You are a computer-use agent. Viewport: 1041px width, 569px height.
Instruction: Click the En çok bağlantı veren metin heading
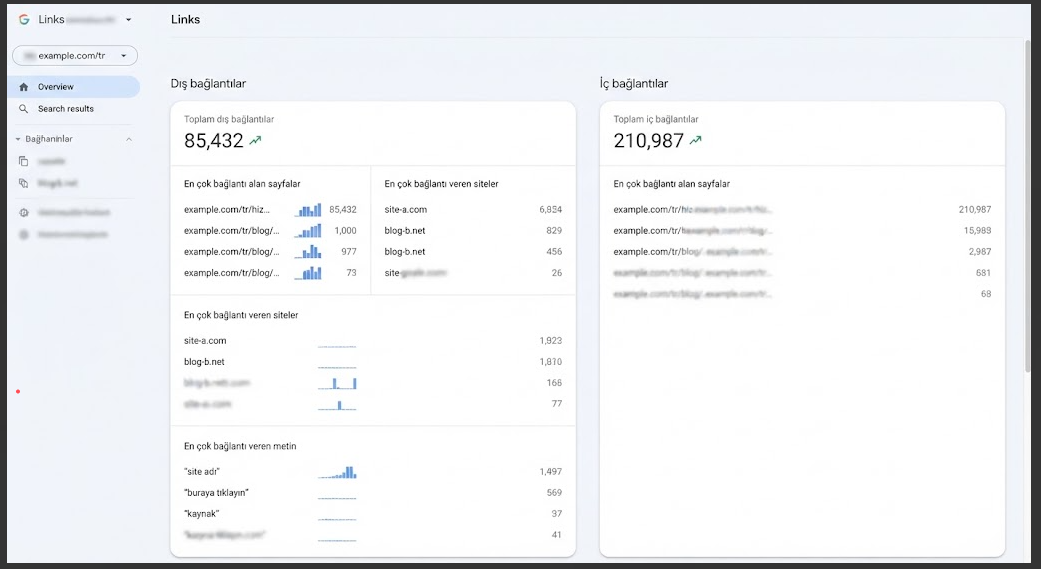click(240, 446)
